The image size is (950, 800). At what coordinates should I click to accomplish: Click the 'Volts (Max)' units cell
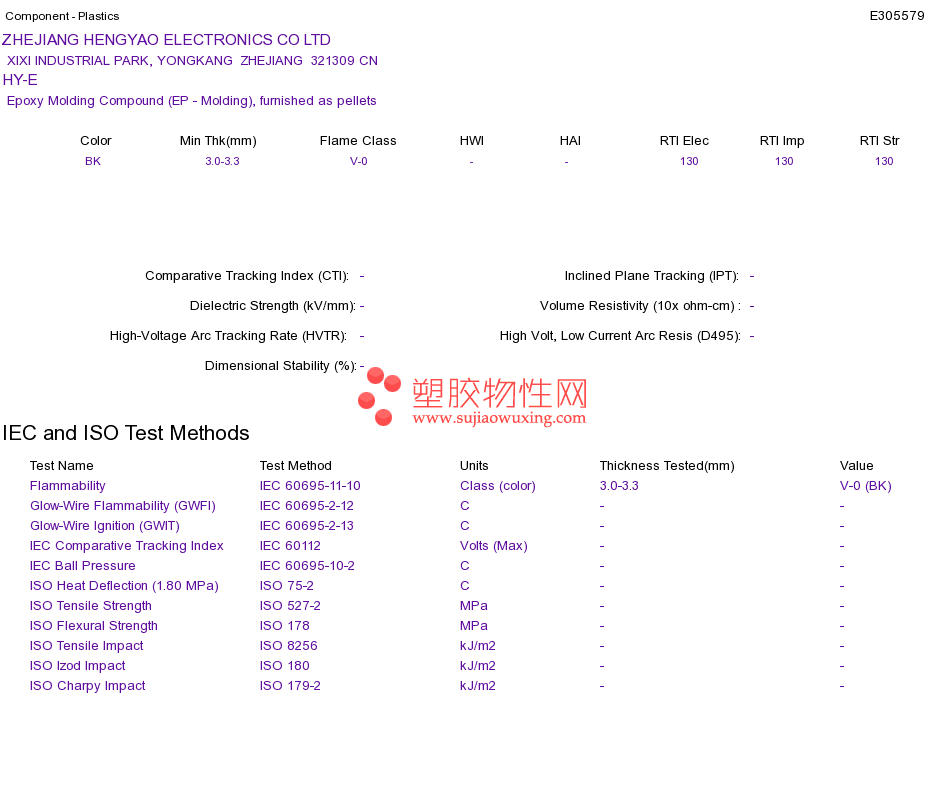(x=494, y=546)
